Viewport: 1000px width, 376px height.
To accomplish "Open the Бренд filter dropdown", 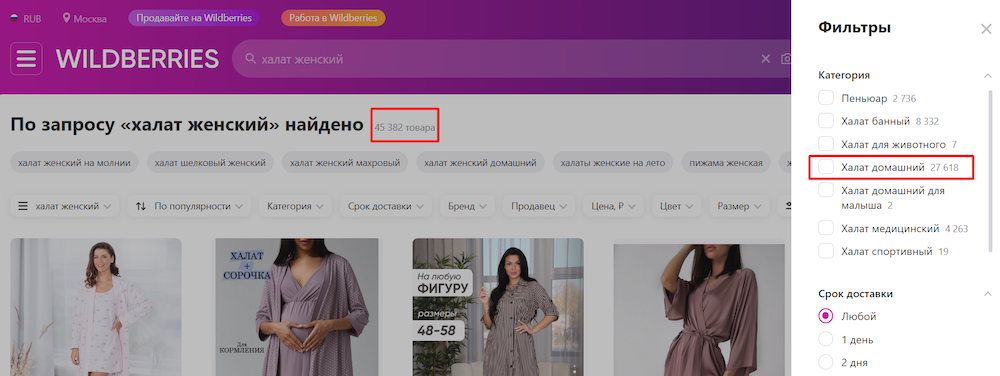I will tap(467, 206).
